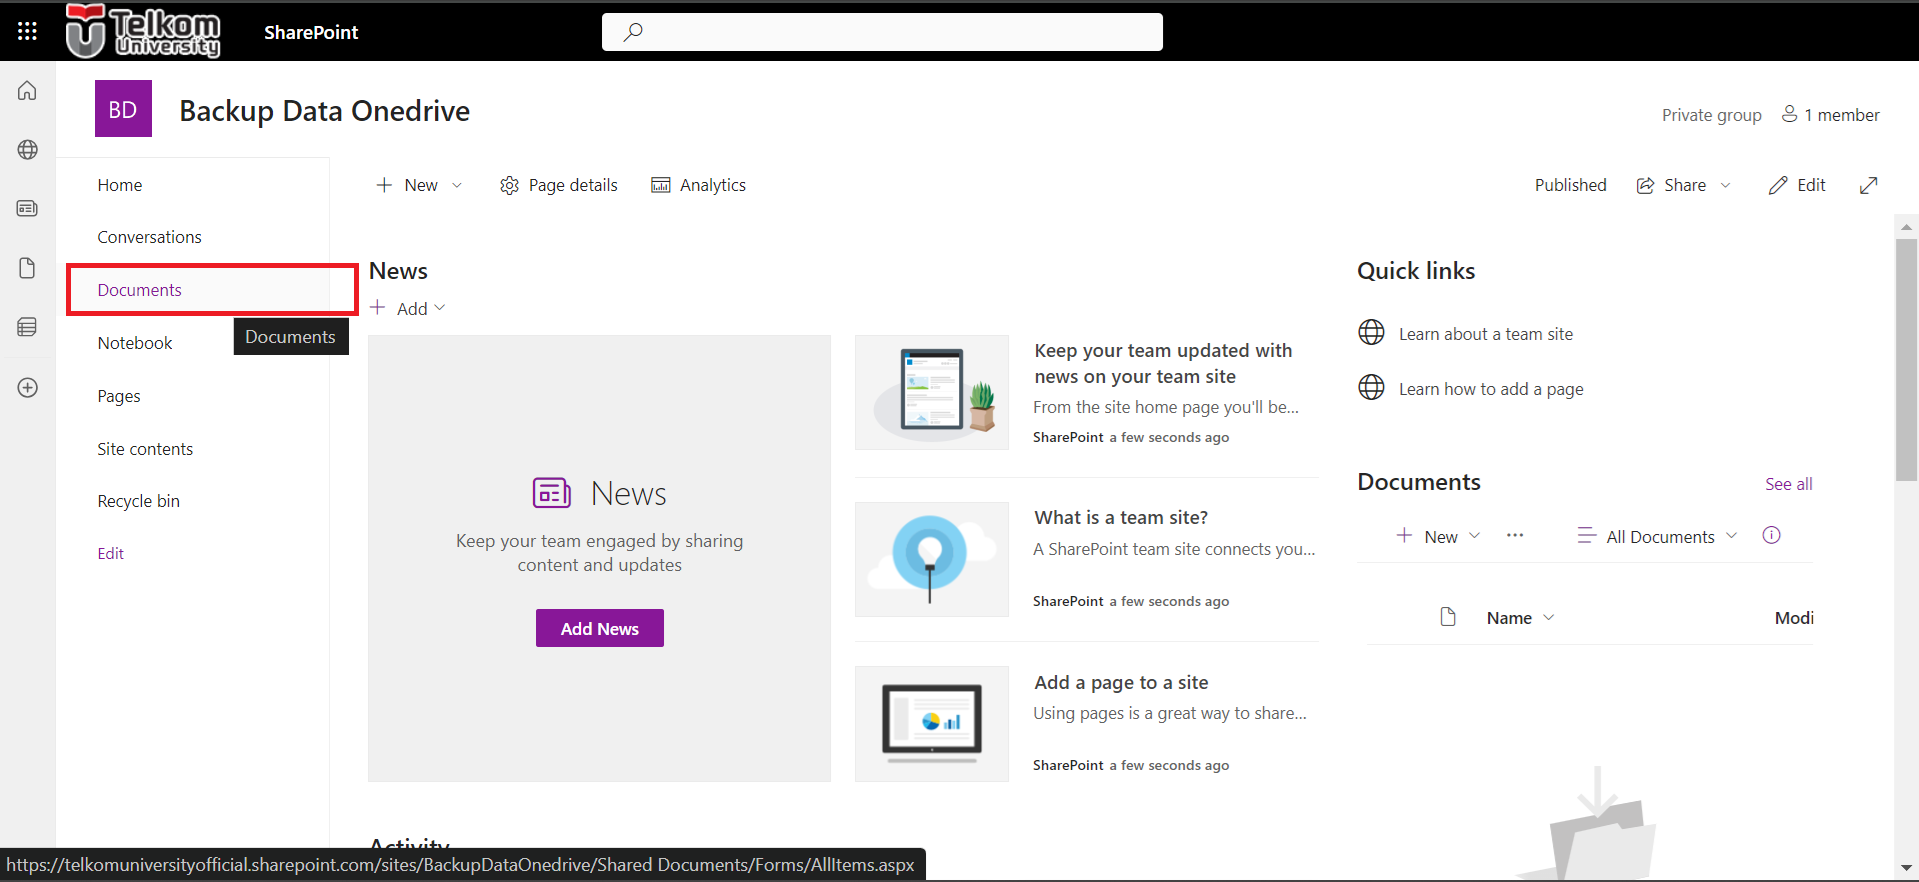Click the monitor thumbnail of Add a page article
The height and width of the screenshot is (882, 1919).
pos(932,723)
